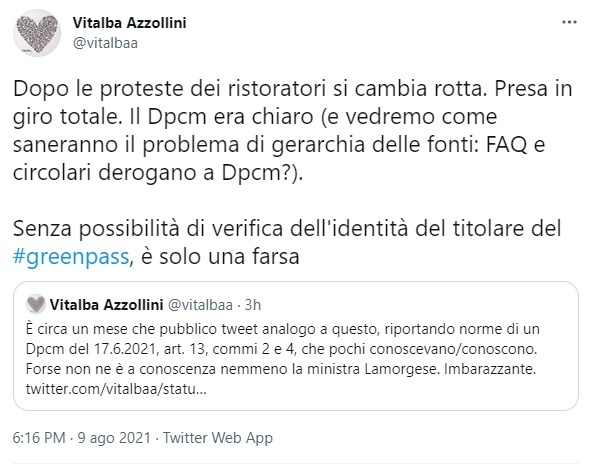Click the 6:16 PM timestamp

pyautogui.click(x=39, y=438)
